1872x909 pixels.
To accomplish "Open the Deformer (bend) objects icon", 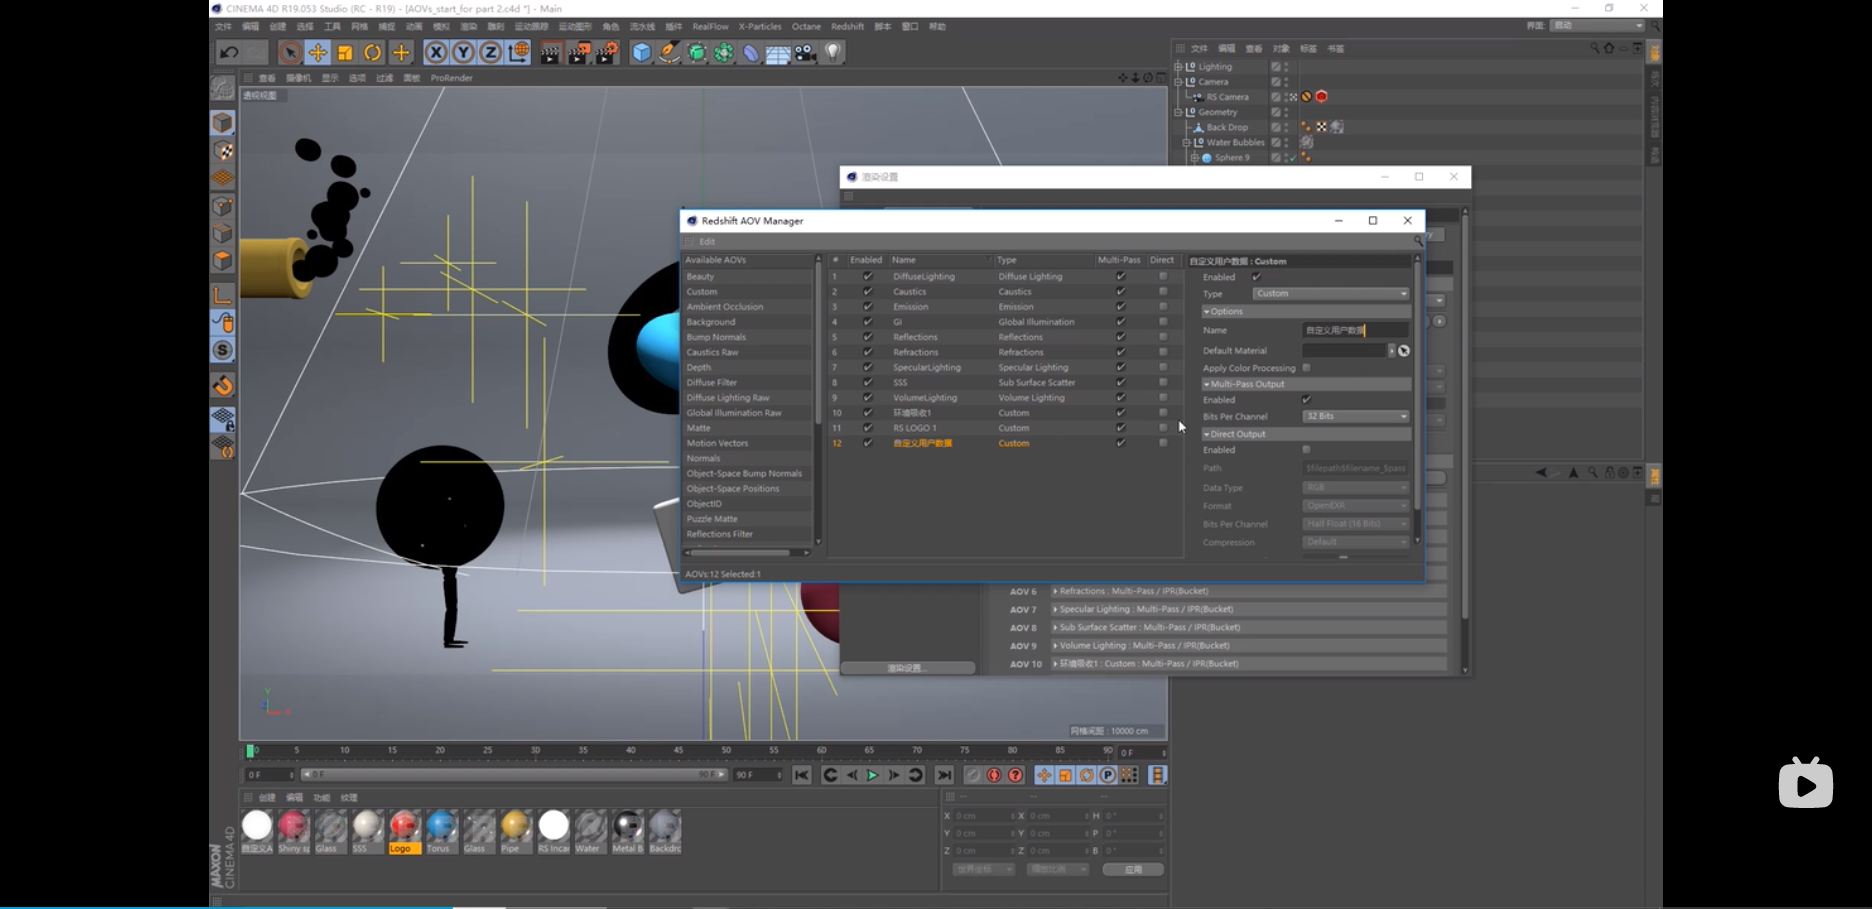I will (751, 53).
